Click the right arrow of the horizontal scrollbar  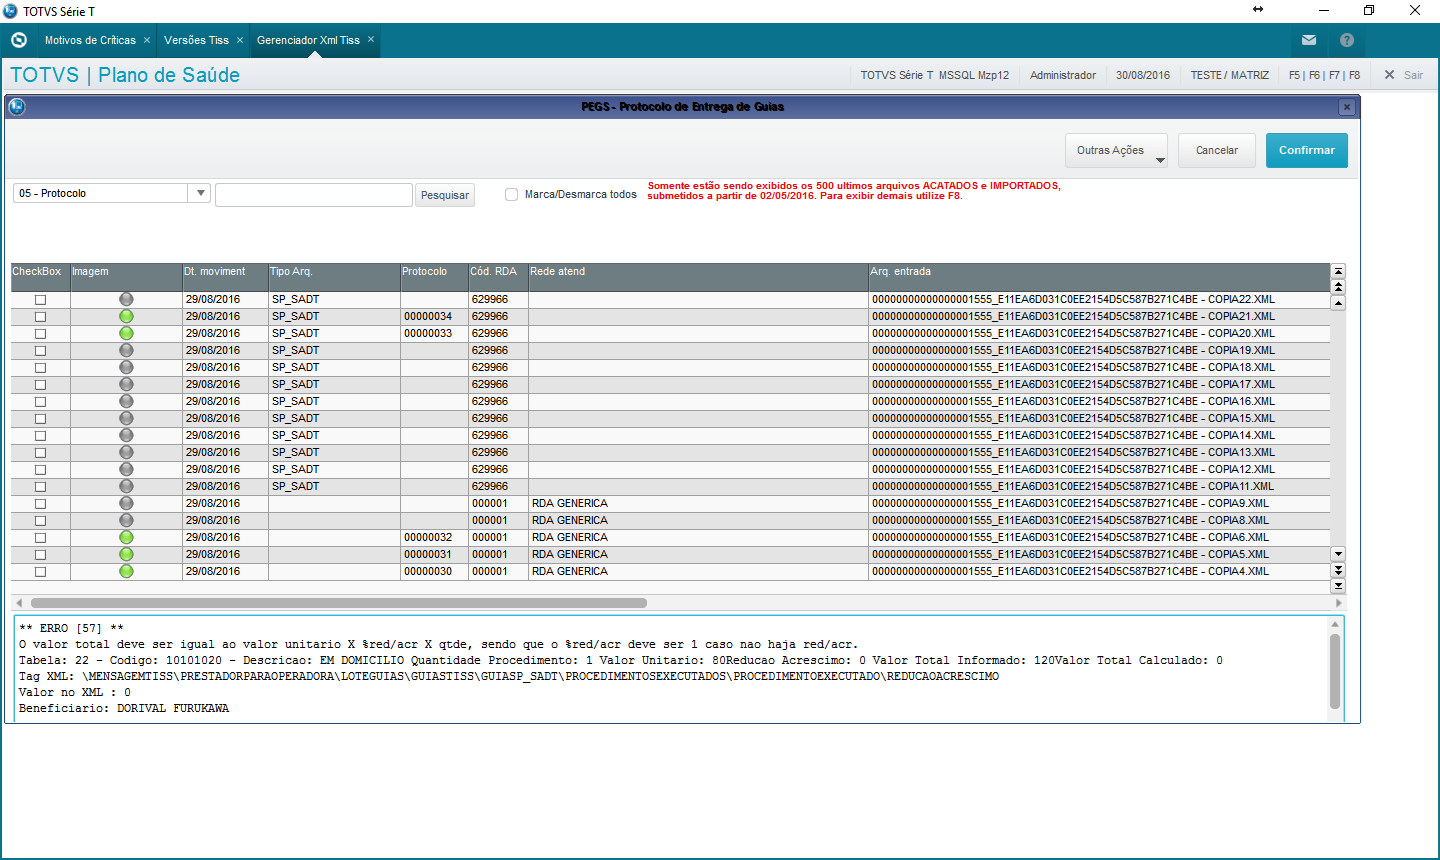(1339, 603)
